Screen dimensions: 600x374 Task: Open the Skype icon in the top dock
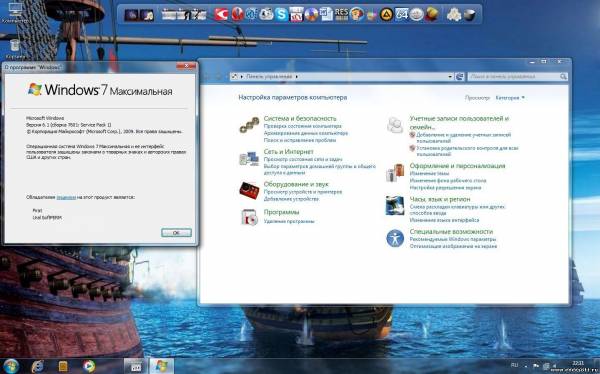pyautogui.click(x=282, y=15)
